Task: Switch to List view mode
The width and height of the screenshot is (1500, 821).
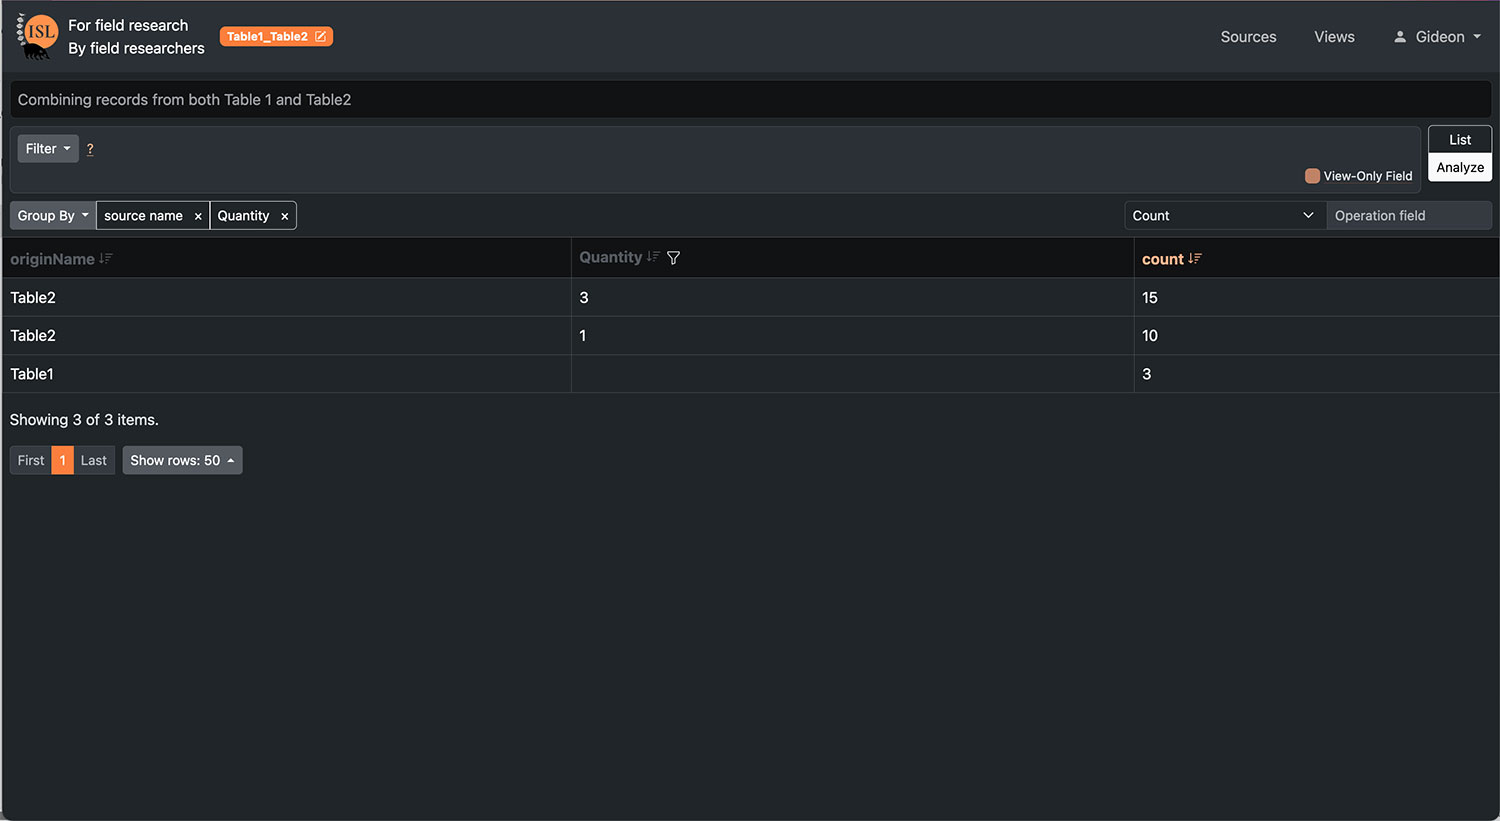Action: pyautogui.click(x=1460, y=140)
